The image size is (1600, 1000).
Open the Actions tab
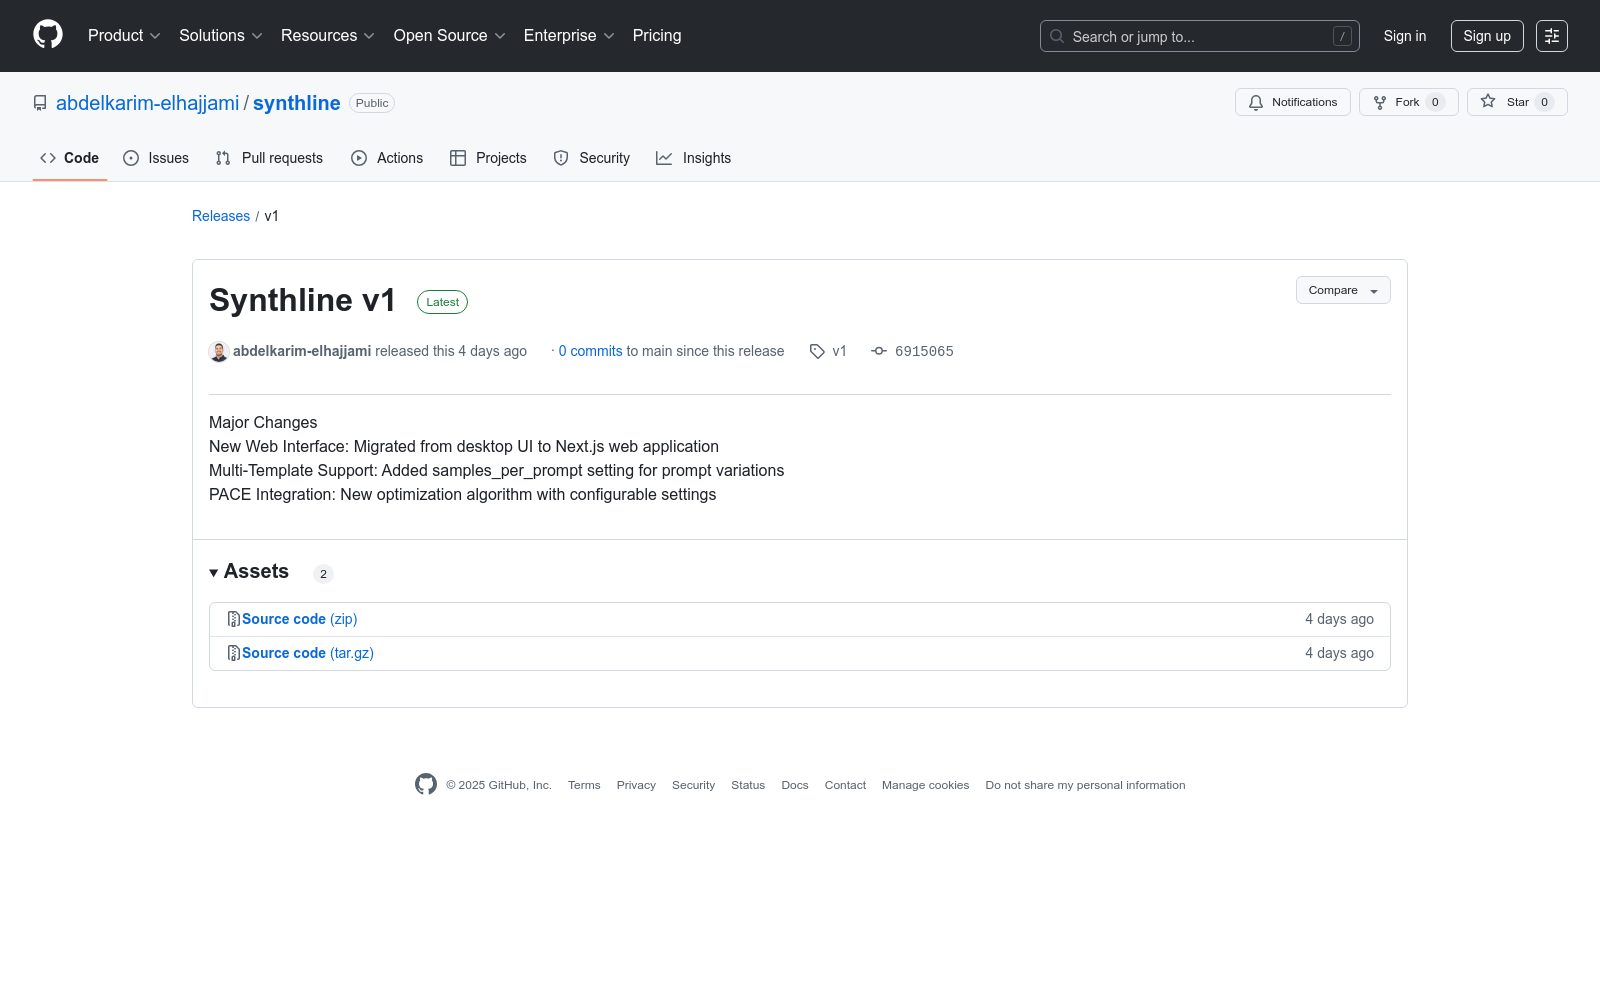[x=387, y=158]
